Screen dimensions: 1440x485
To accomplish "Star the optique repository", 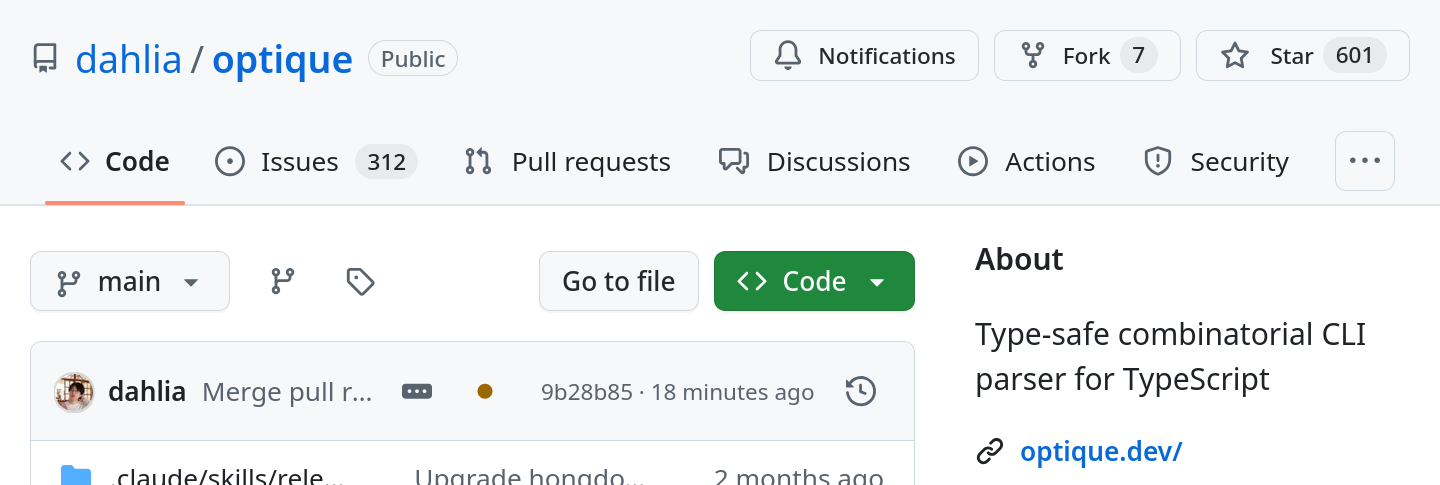I will click(x=1302, y=56).
